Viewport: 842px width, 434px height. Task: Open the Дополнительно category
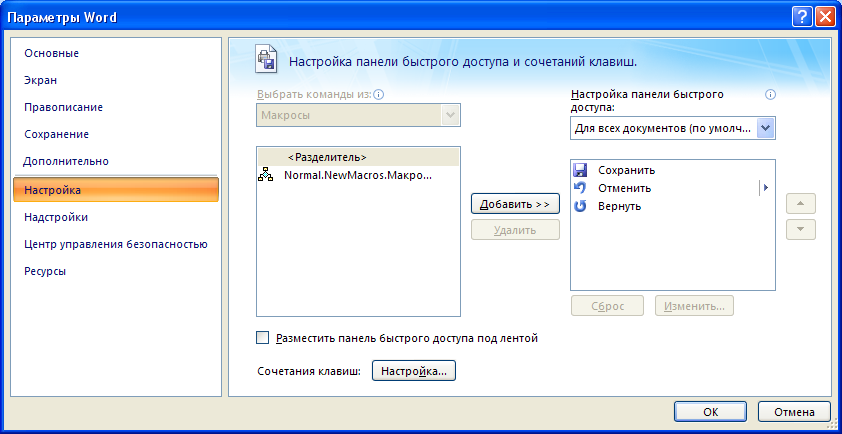(x=66, y=161)
